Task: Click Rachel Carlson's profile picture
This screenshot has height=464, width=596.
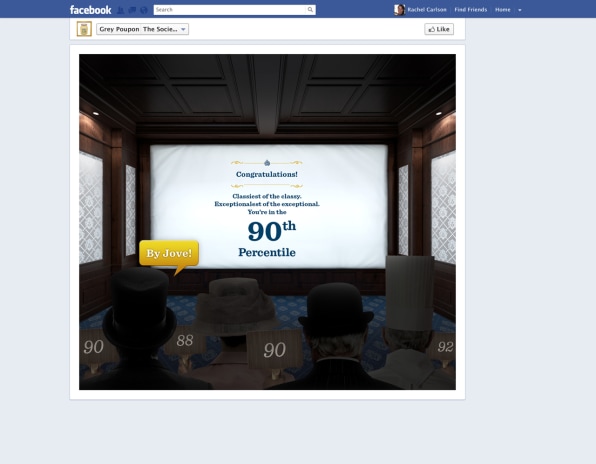Action: pos(399,10)
